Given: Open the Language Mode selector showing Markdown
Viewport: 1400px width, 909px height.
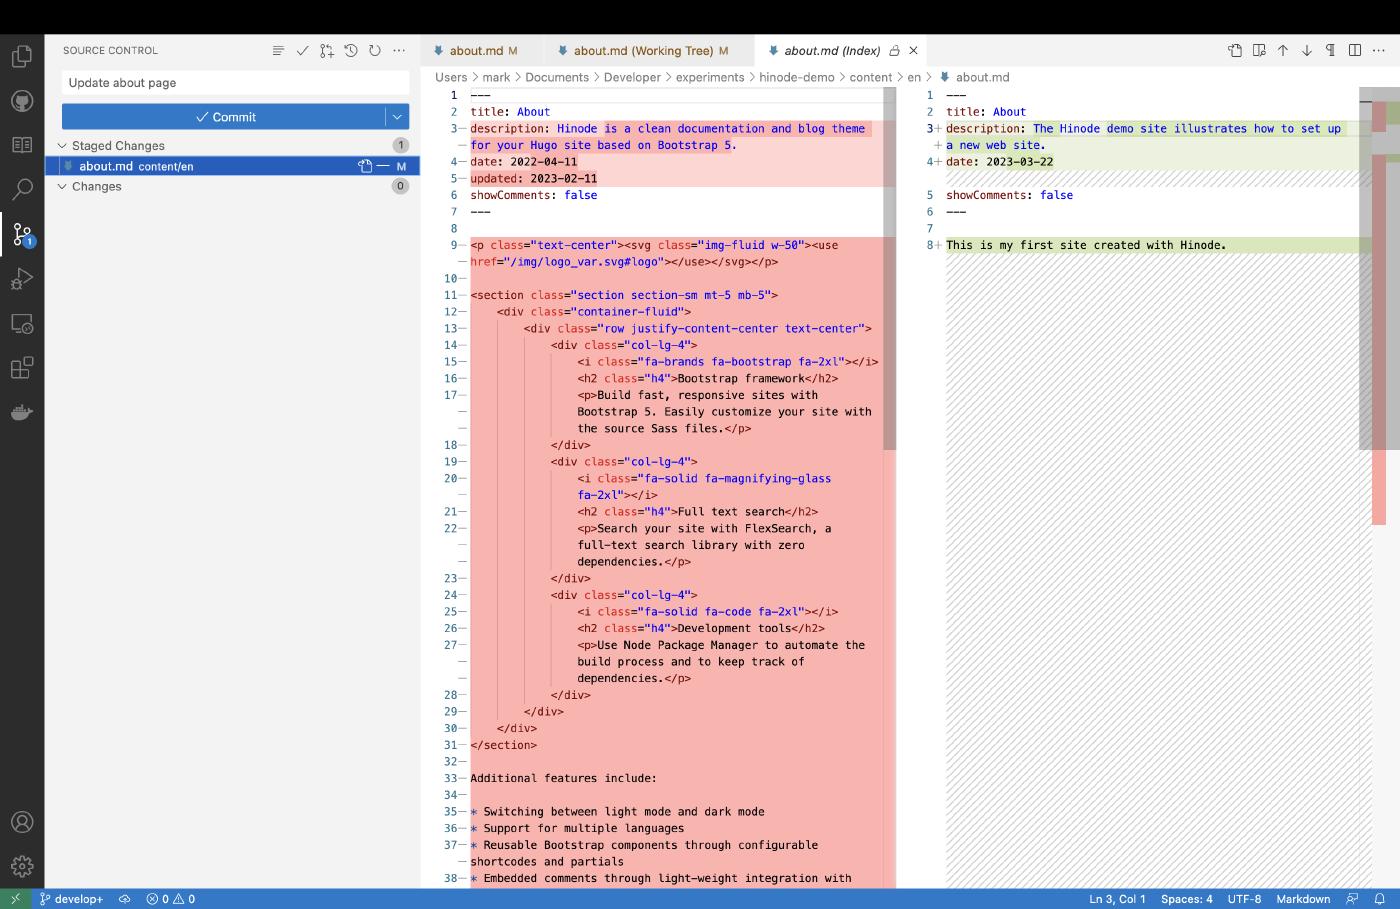Looking at the screenshot, I should (1303, 899).
